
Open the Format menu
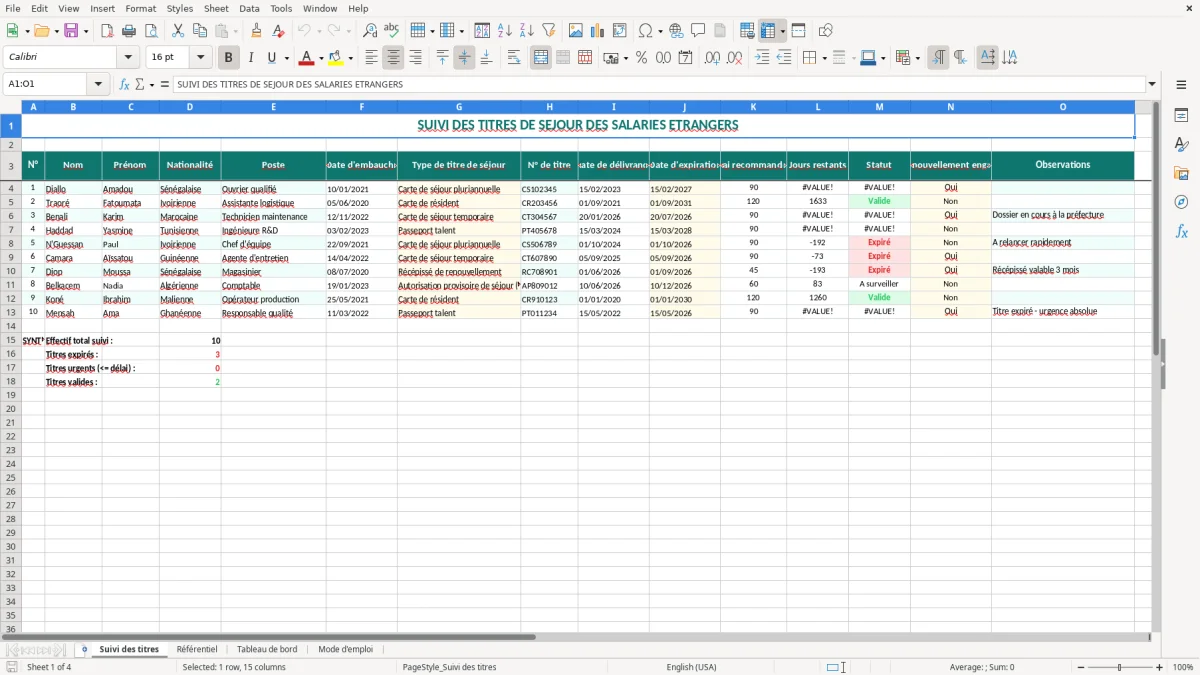140,8
